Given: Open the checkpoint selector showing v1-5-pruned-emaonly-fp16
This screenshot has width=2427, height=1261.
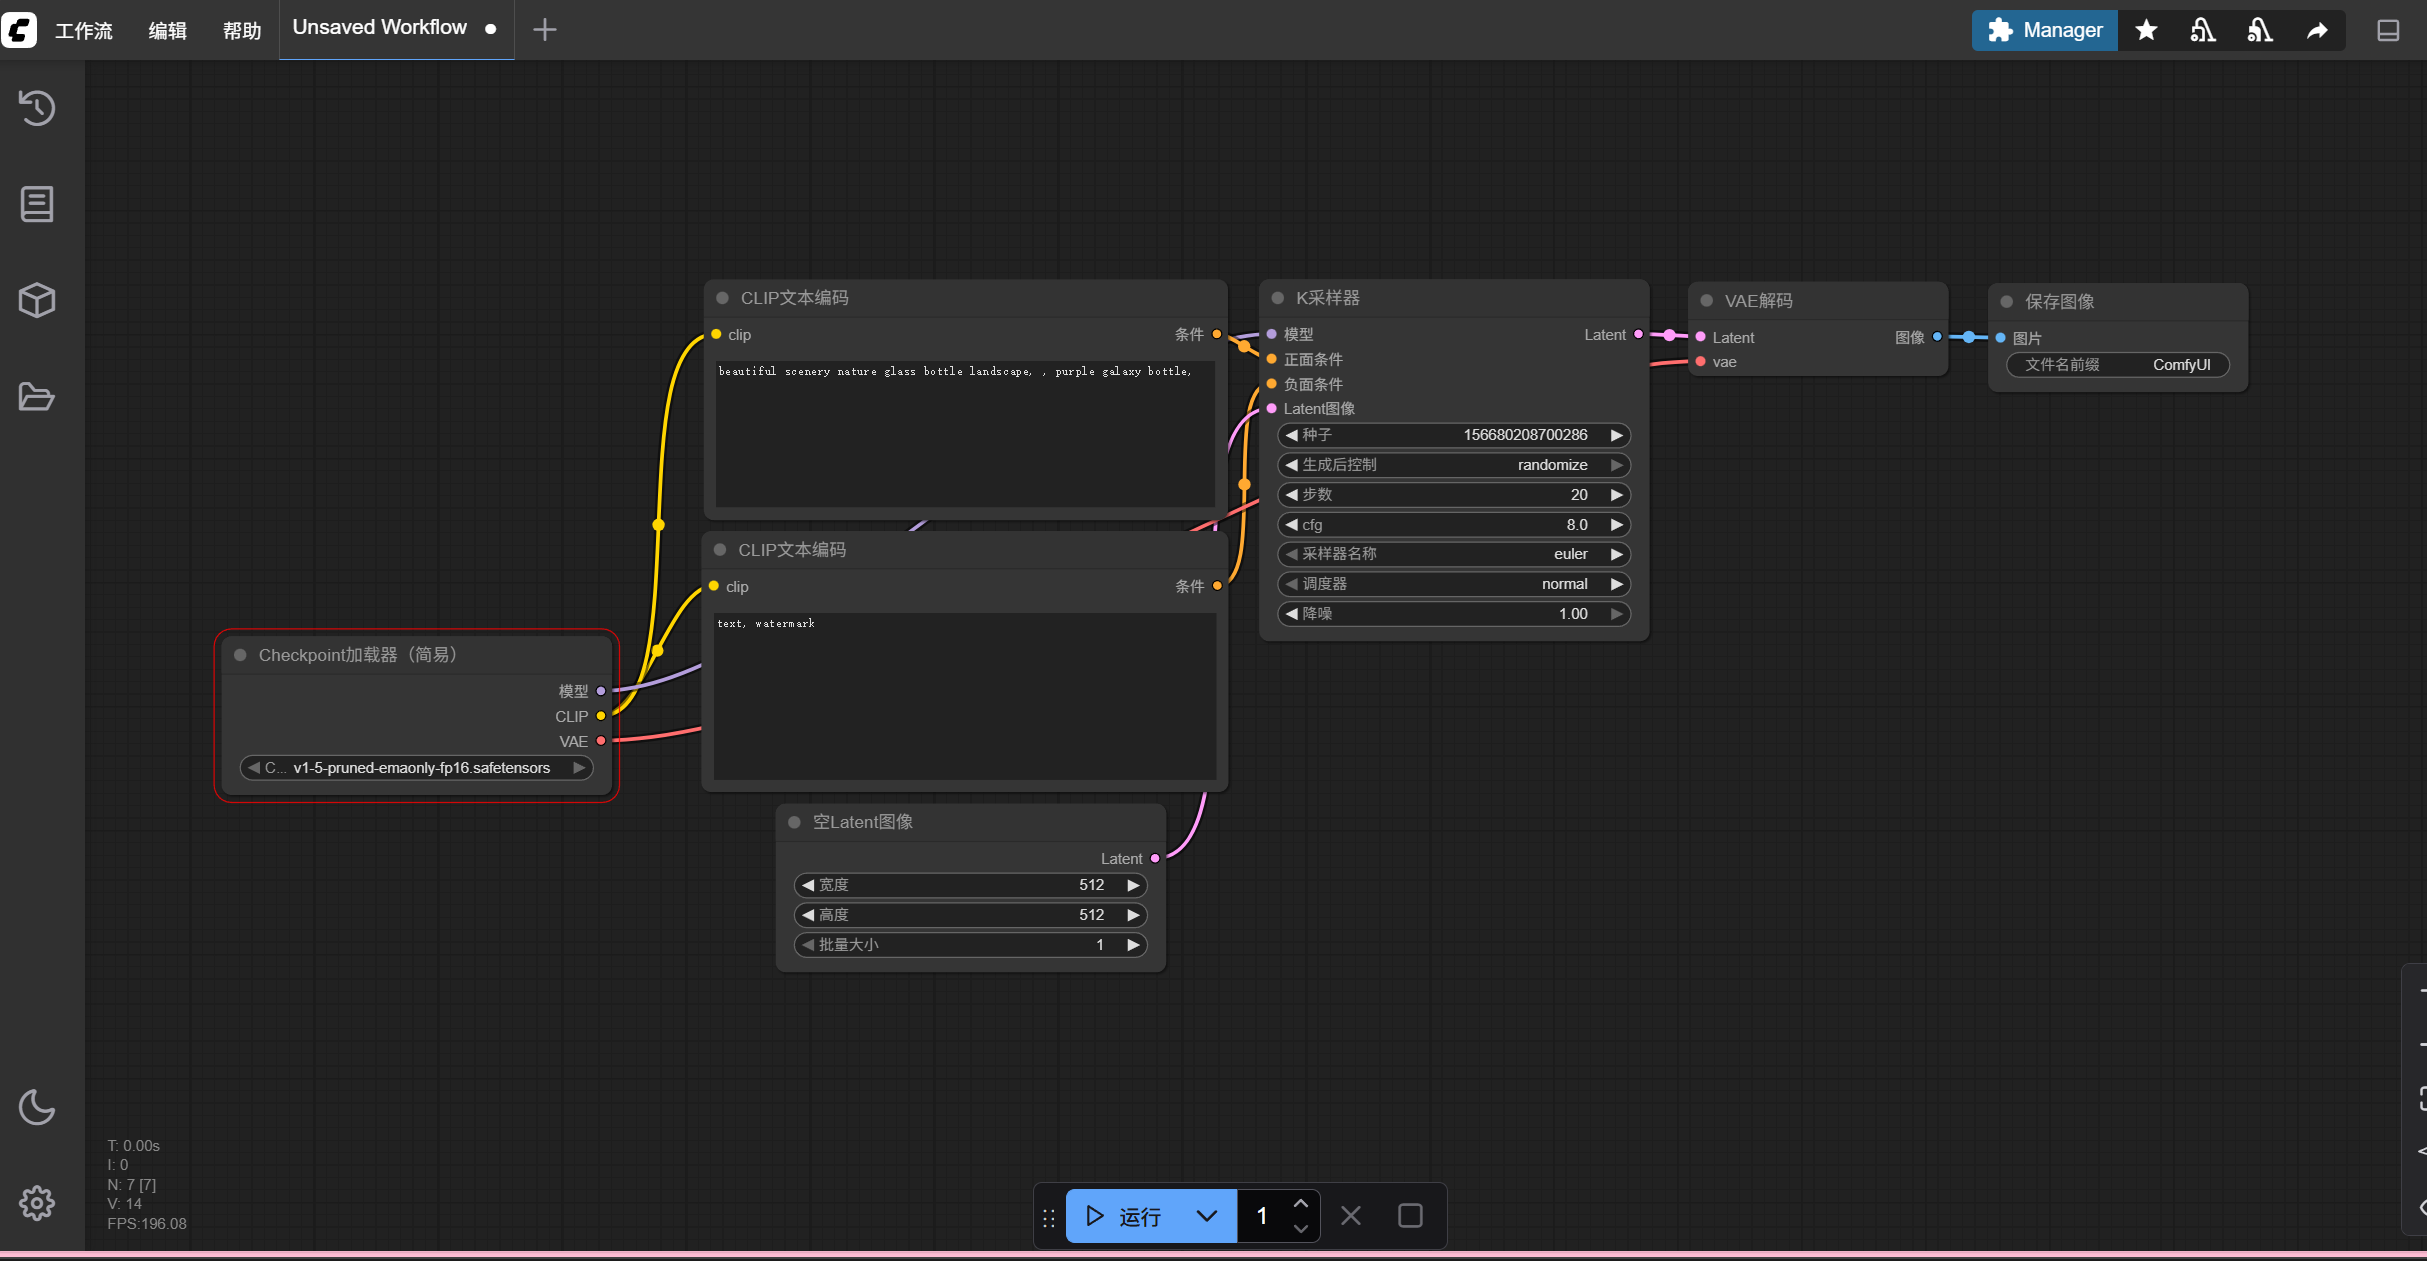Looking at the screenshot, I should (415, 768).
